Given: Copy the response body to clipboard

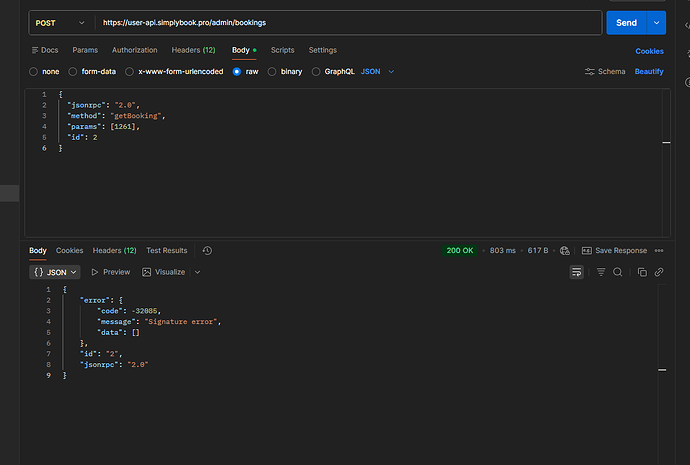Looking at the screenshot, I should [642, 272].
